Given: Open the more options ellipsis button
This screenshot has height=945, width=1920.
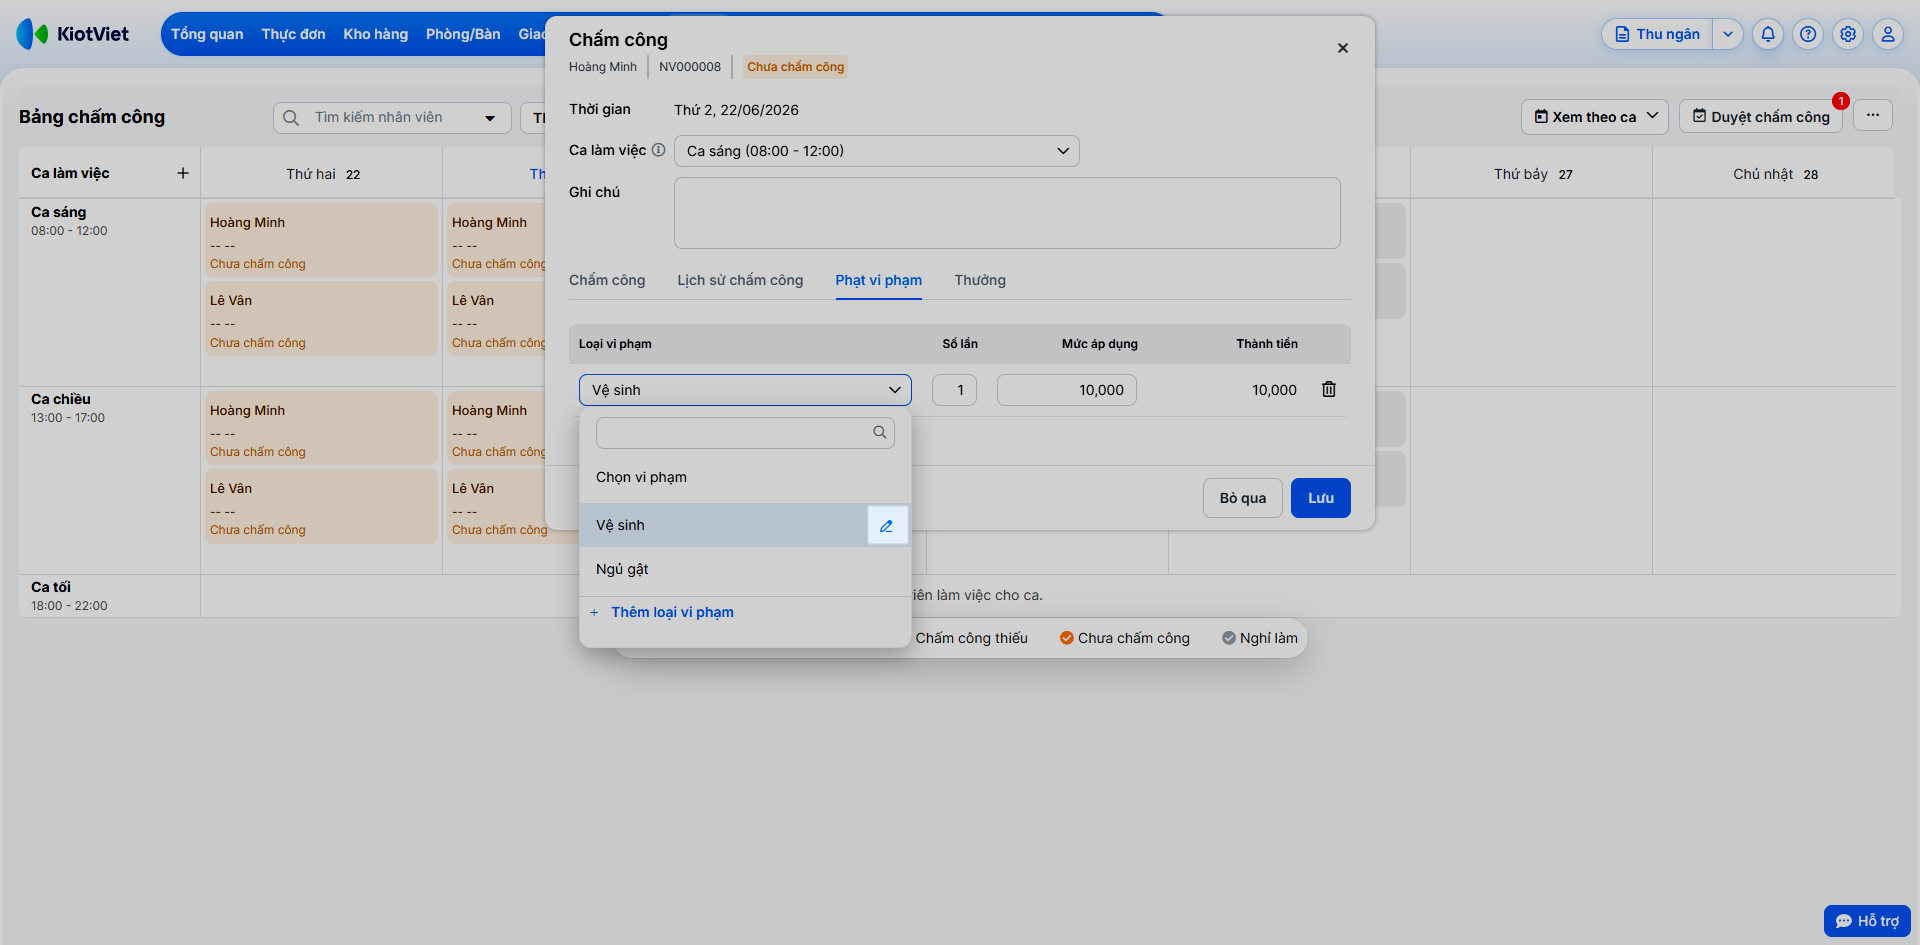Looking at the screenshot, I should tap(1873, 116).
